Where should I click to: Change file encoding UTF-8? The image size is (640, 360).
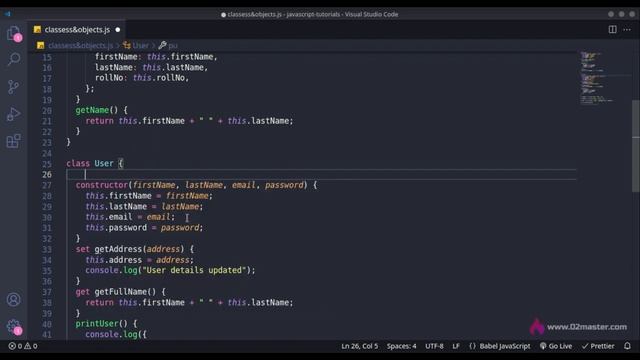(x=434, y=346)
